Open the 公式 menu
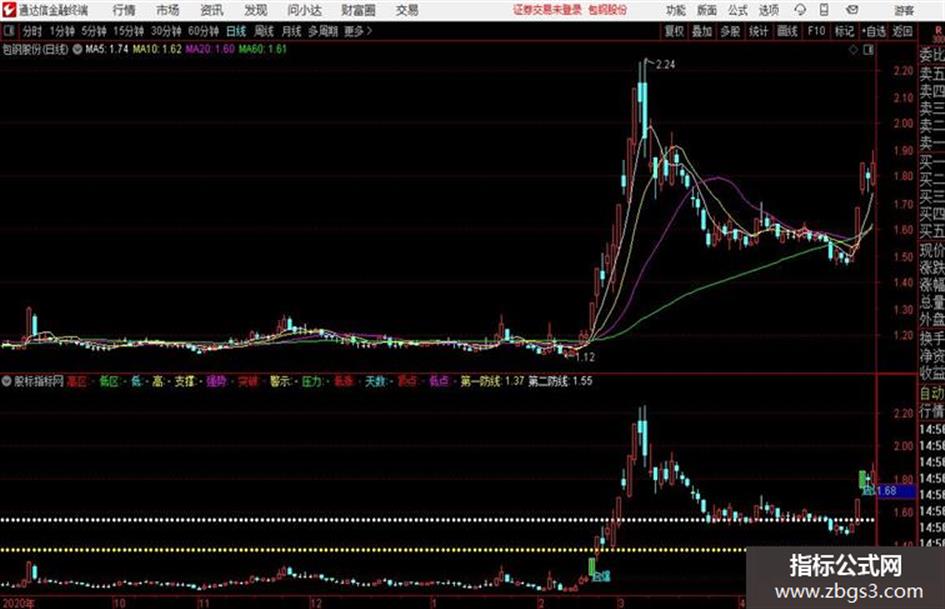This screenshot has width=945, height=609. [x=737, y=10]
